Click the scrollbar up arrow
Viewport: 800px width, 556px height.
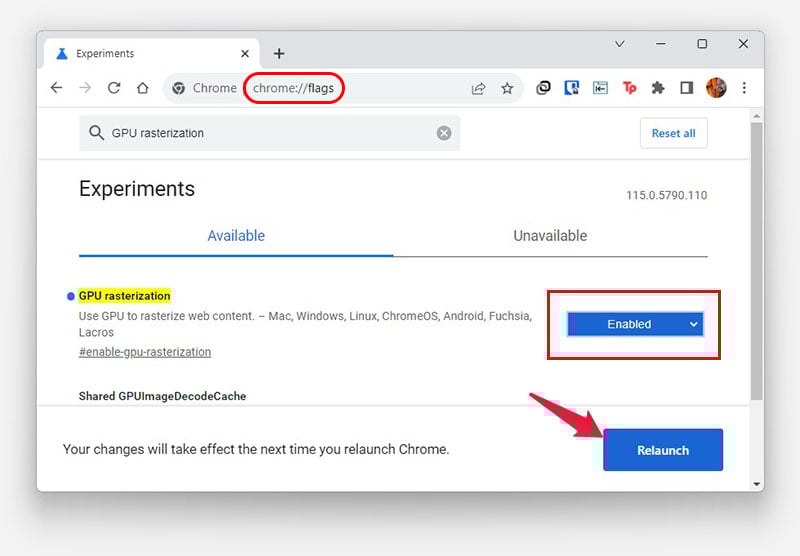point(757,116)
